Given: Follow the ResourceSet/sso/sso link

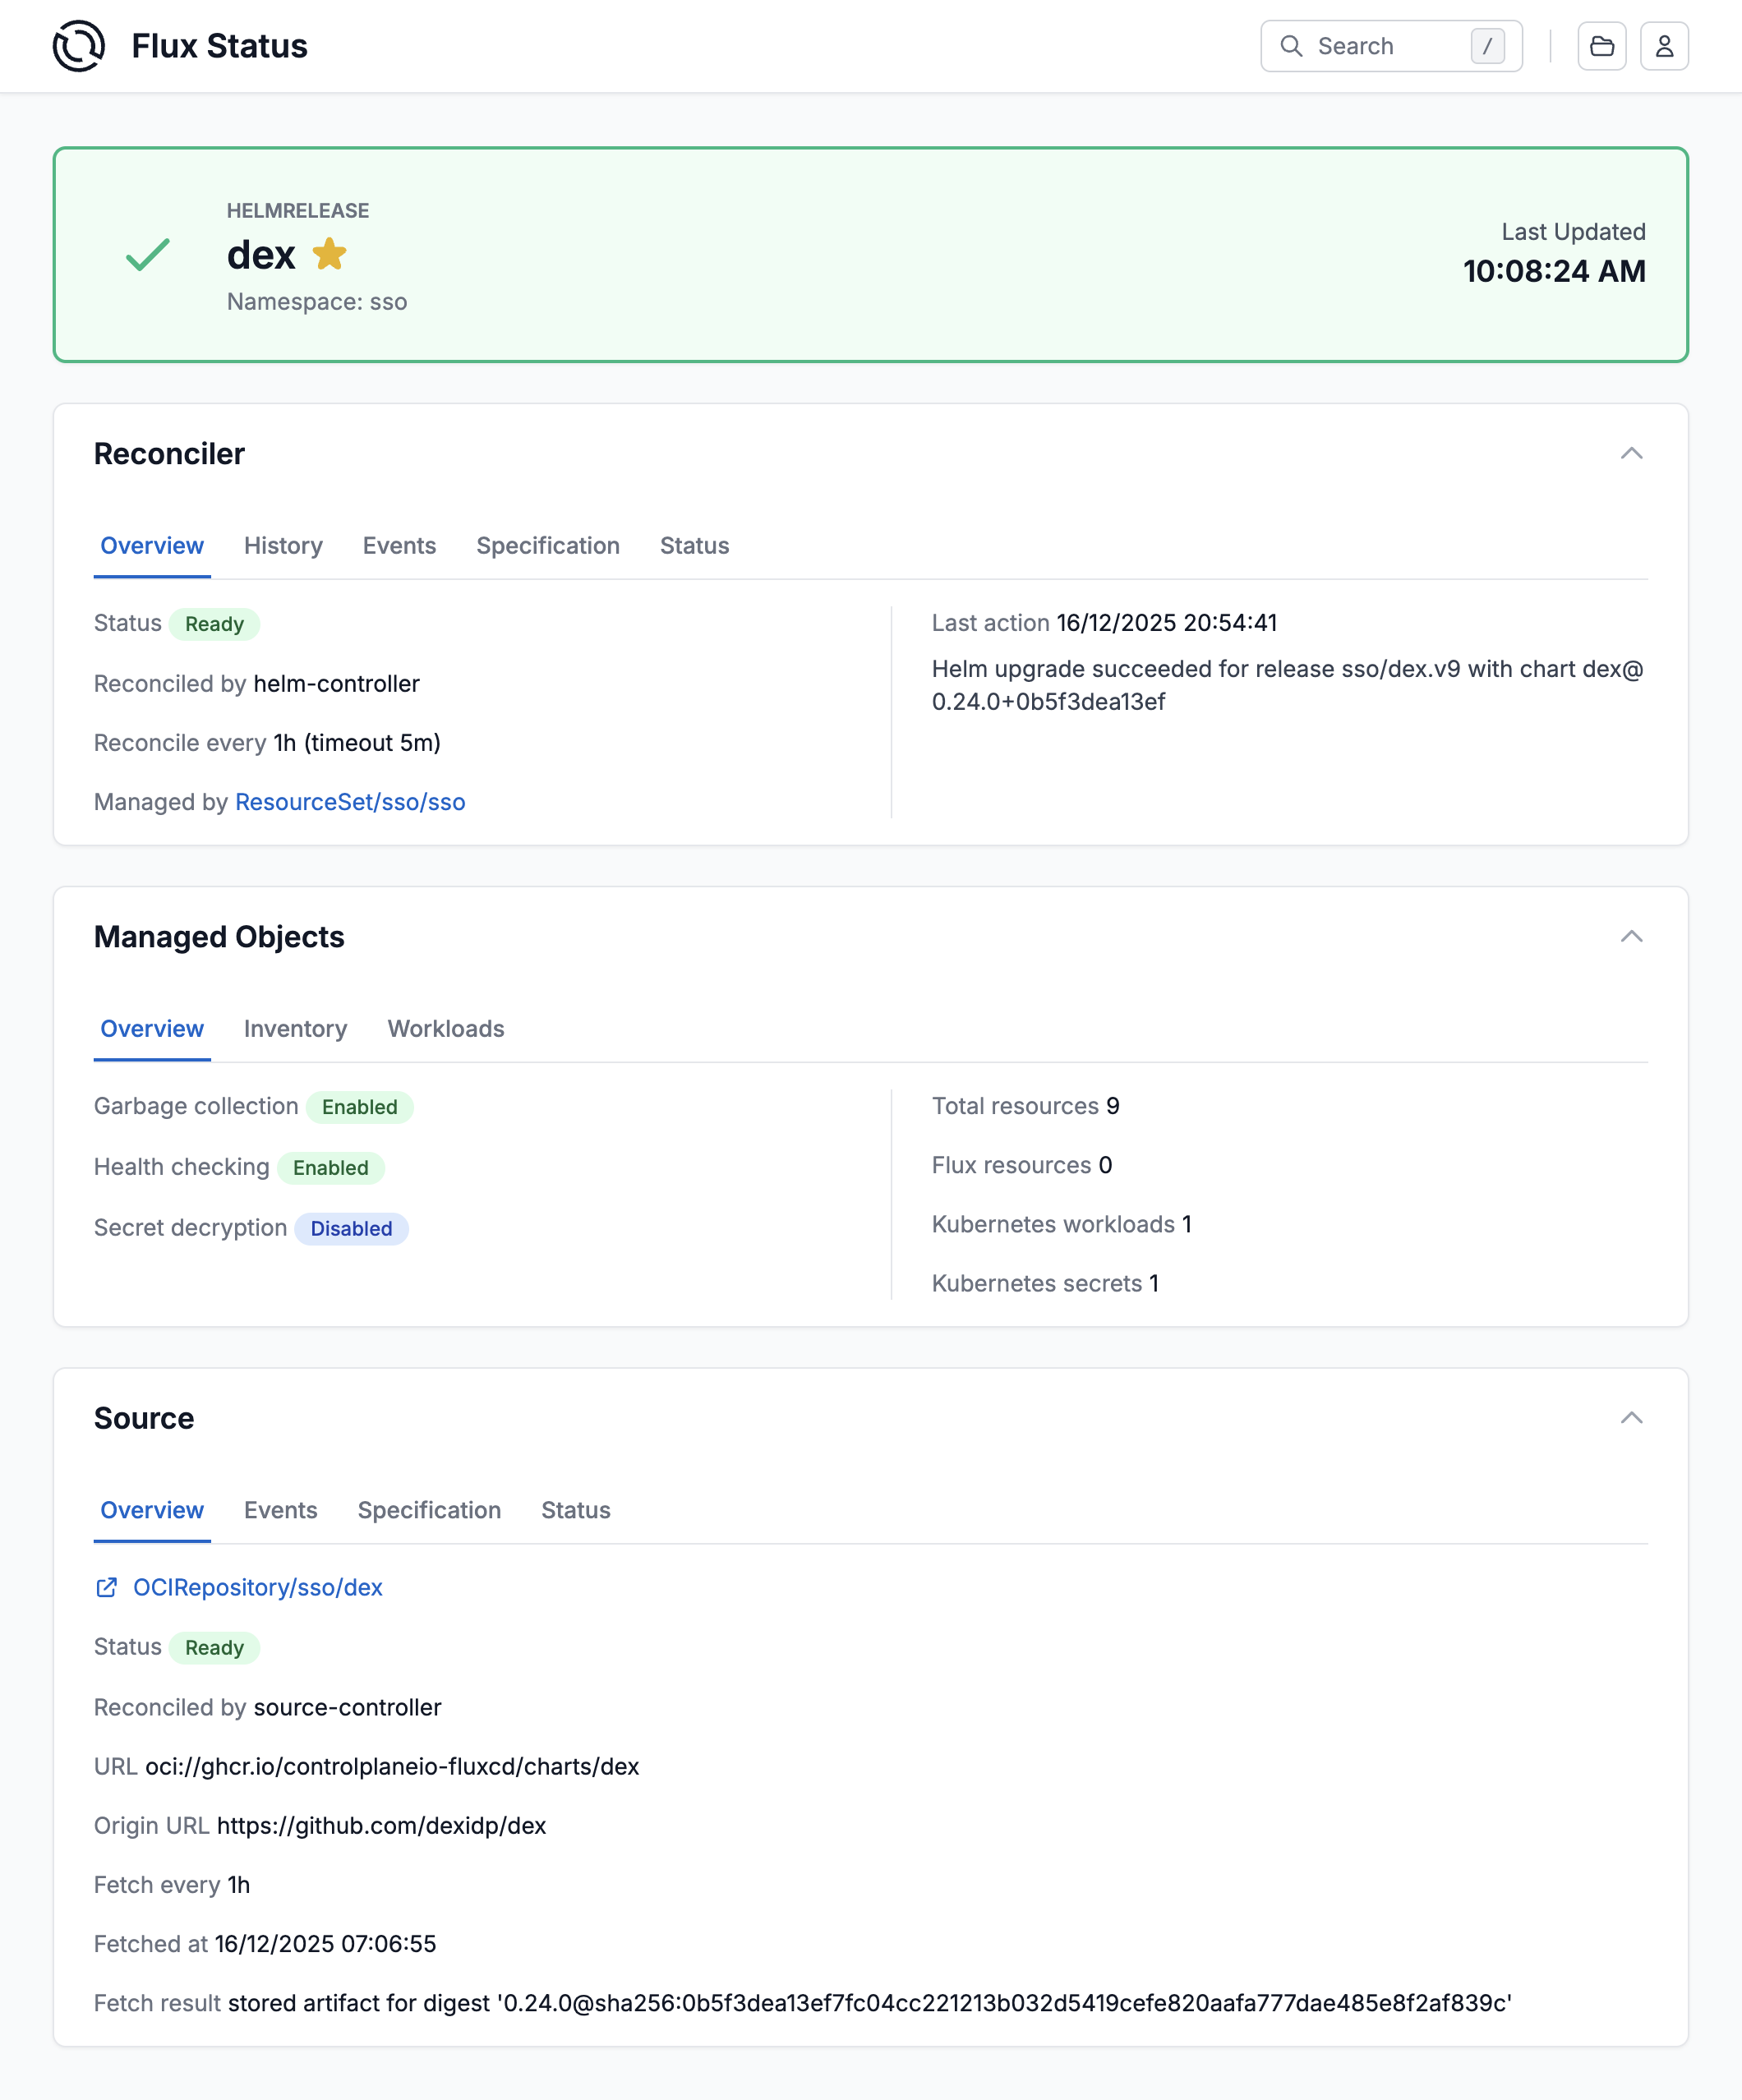Looking at the screenshot, I should coord(349,802).
